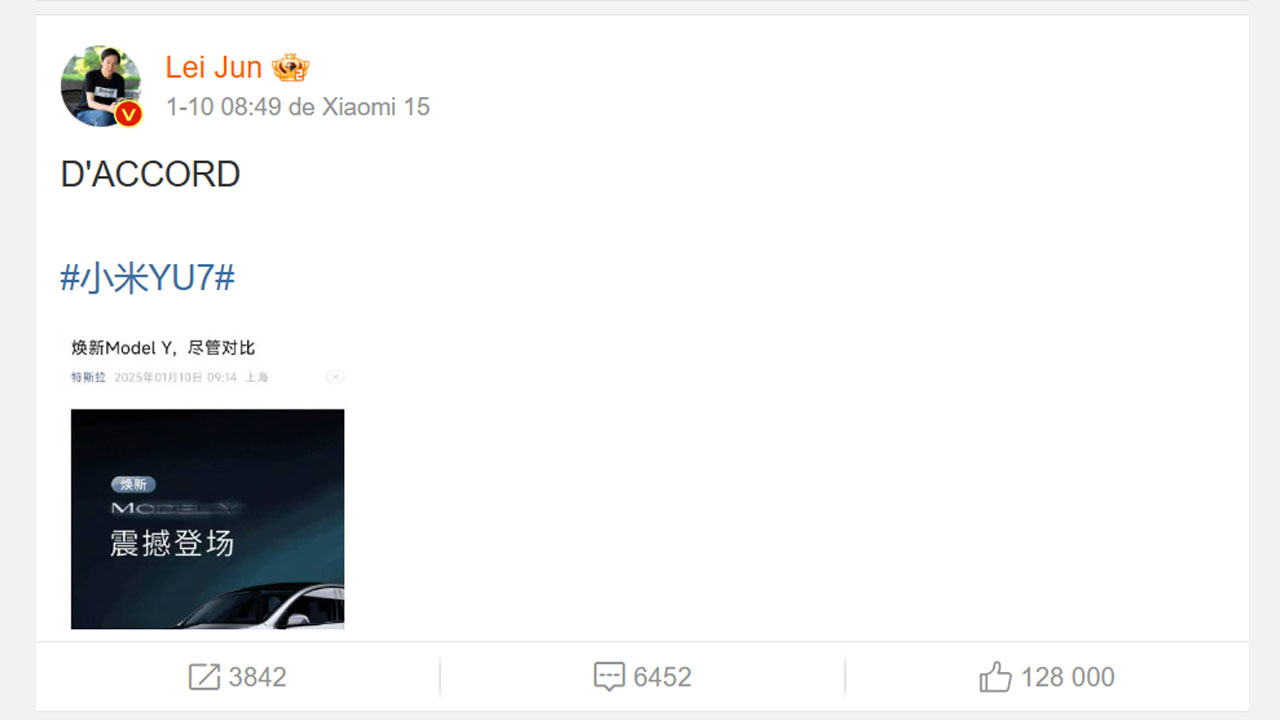Screen dimensions: 1280x720
Task: Click the 6452 comment count
Action: pos(663,677)
